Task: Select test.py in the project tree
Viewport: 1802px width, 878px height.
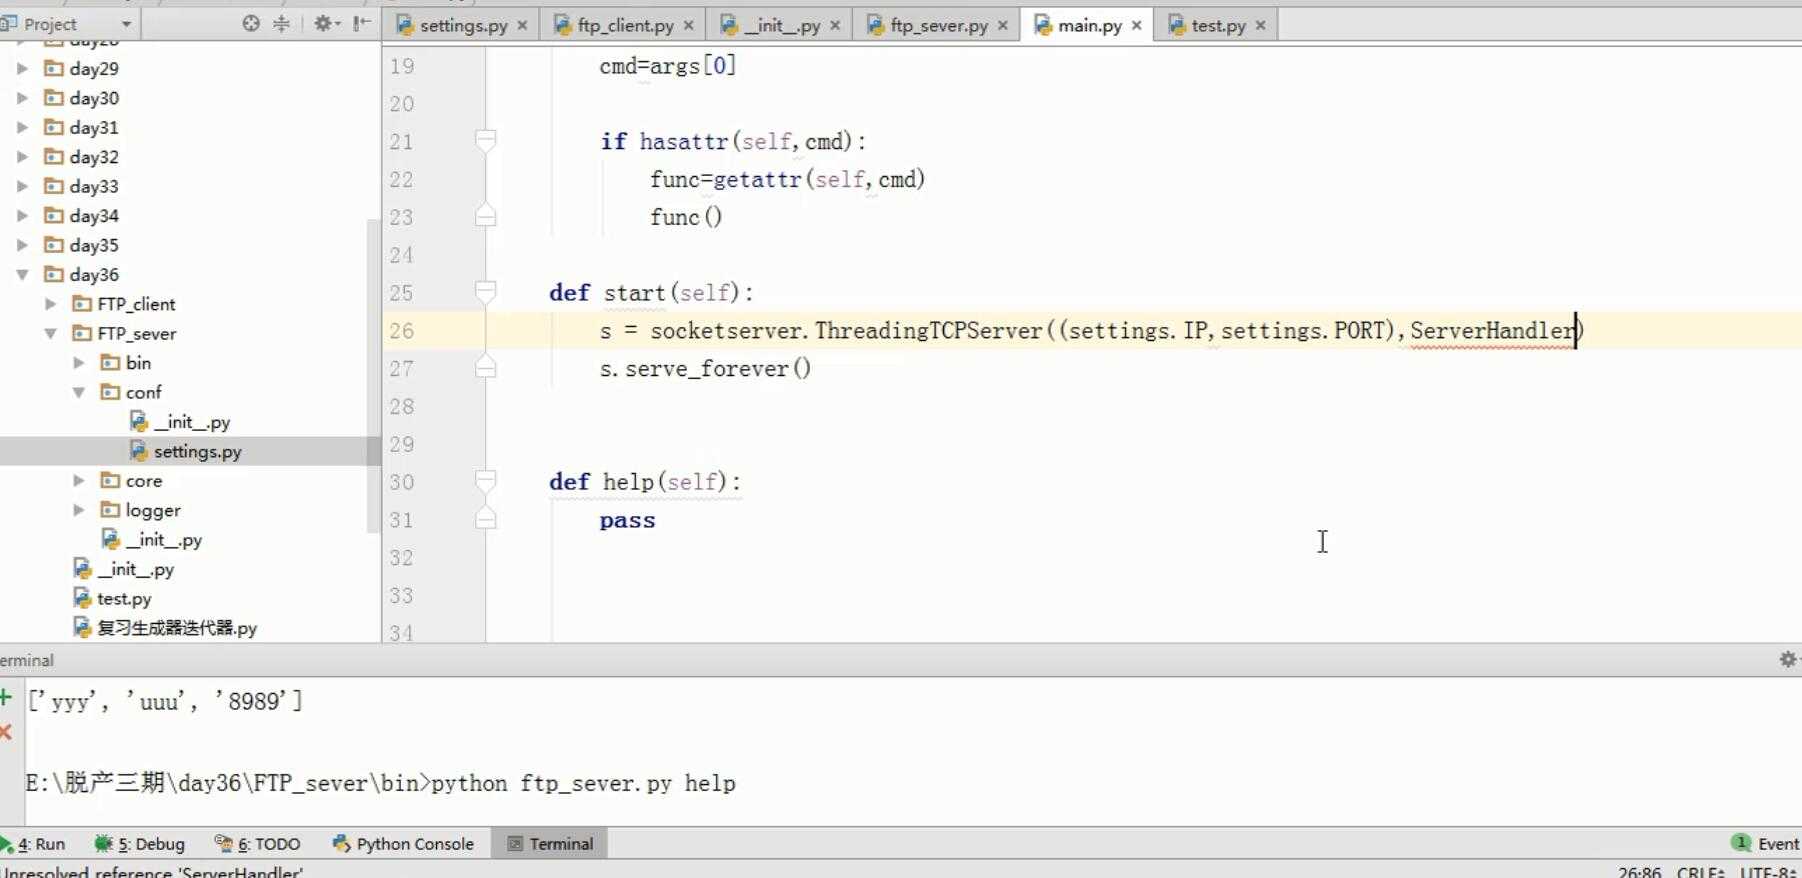Action: tap(123, 598)
